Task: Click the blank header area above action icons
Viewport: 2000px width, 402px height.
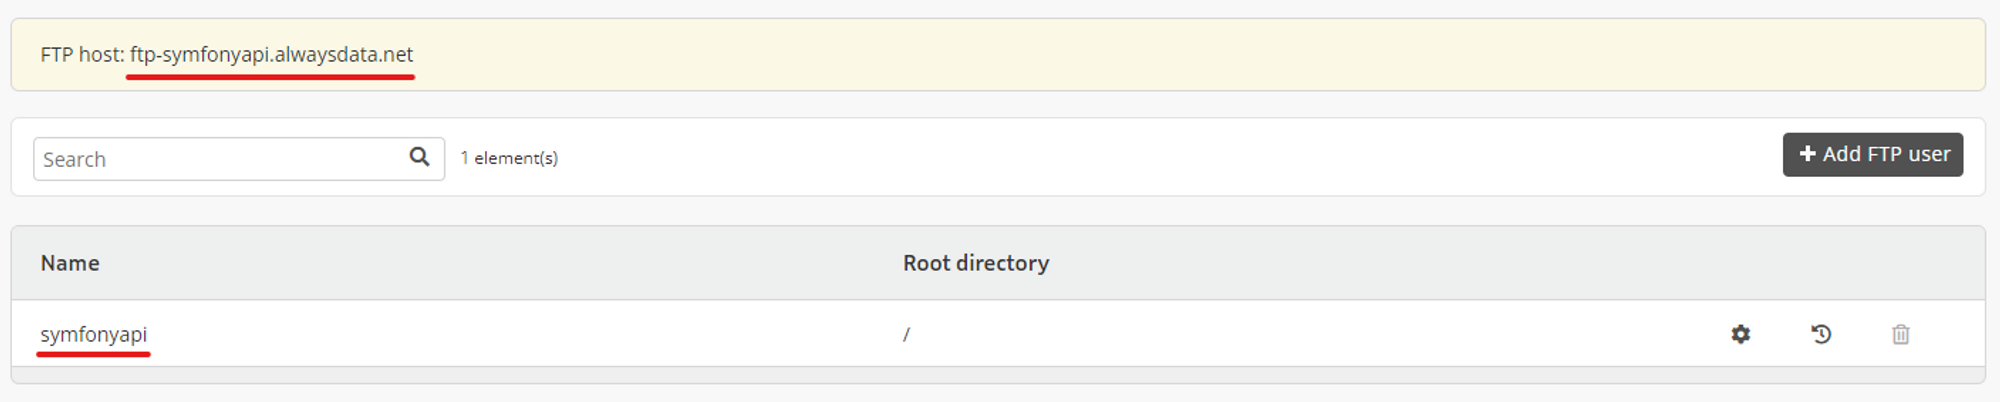Action: click(1820, 263)
